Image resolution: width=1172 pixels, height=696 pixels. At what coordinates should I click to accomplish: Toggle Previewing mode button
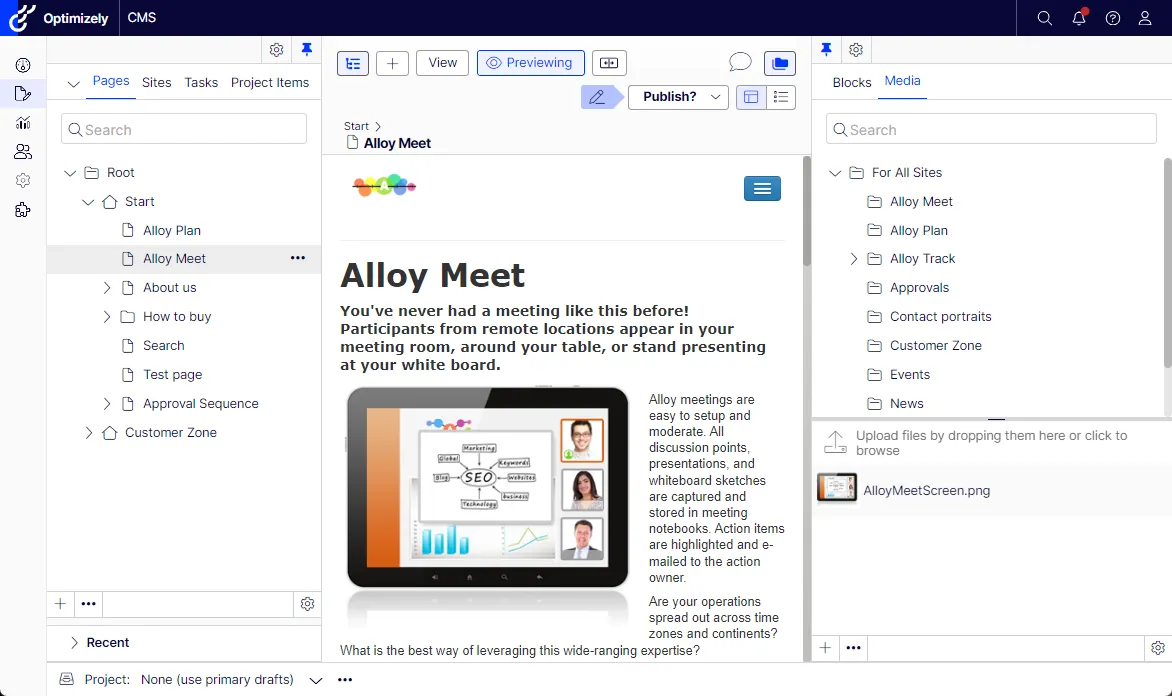(x=531, y=64)
